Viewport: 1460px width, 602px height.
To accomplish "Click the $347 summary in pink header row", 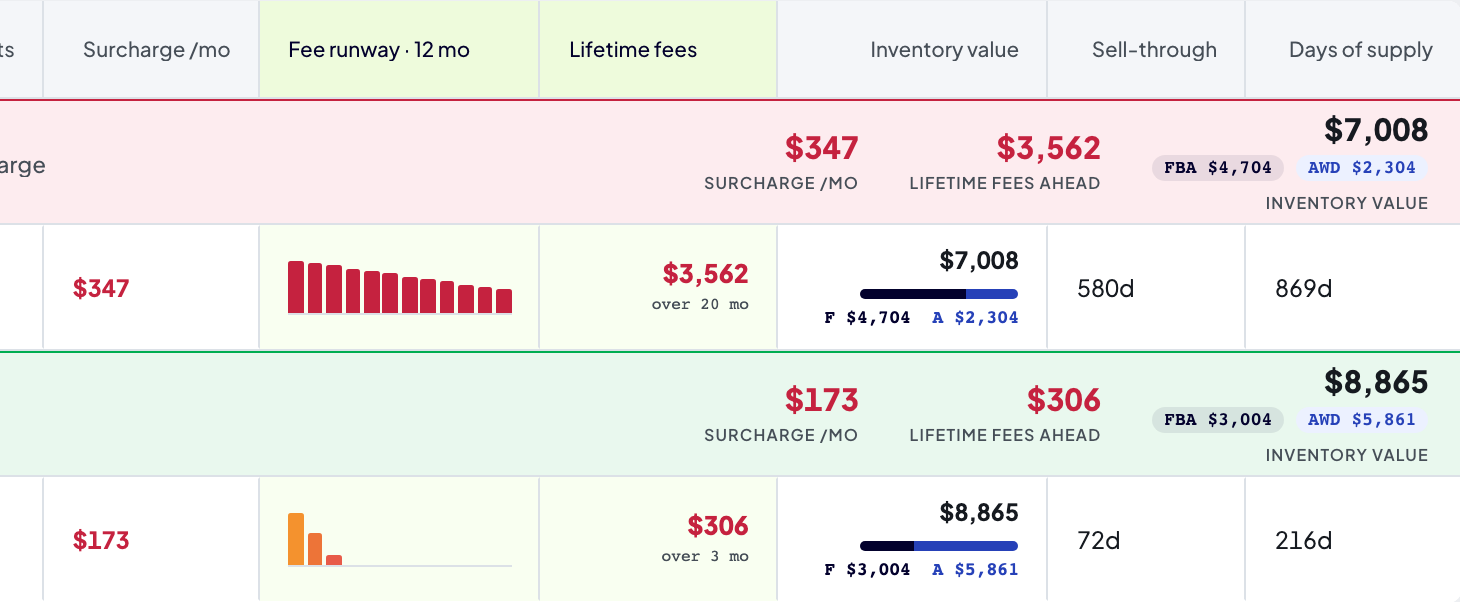I will [821, 148].
